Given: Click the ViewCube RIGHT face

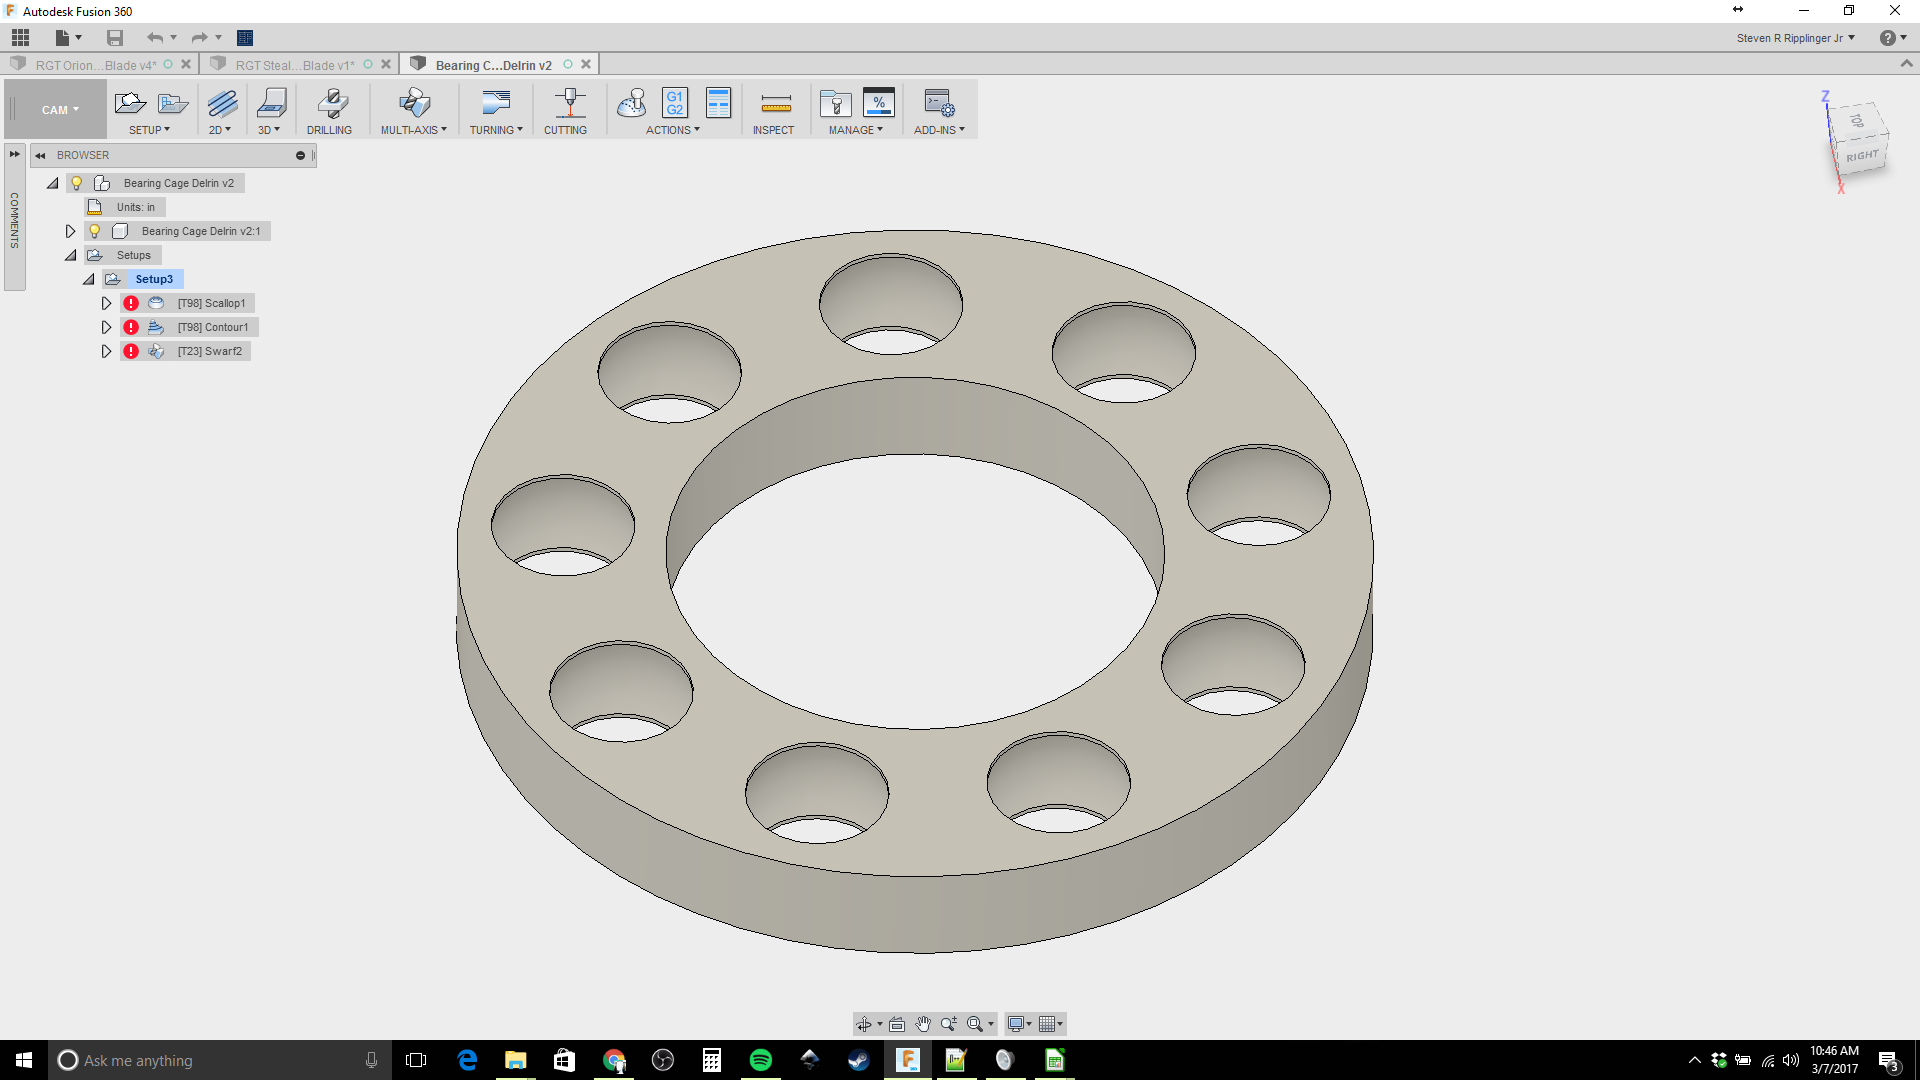Looking at the screenshot, I should pos(1862,157).
